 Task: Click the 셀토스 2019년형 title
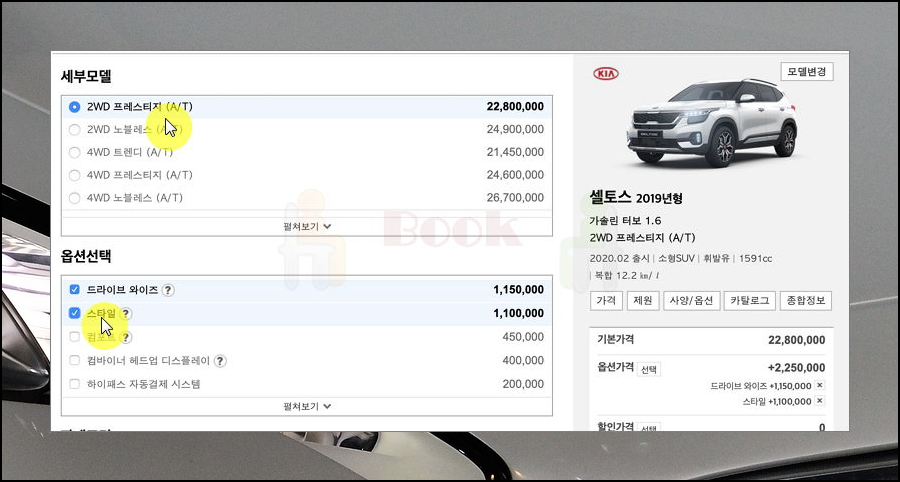636,198
